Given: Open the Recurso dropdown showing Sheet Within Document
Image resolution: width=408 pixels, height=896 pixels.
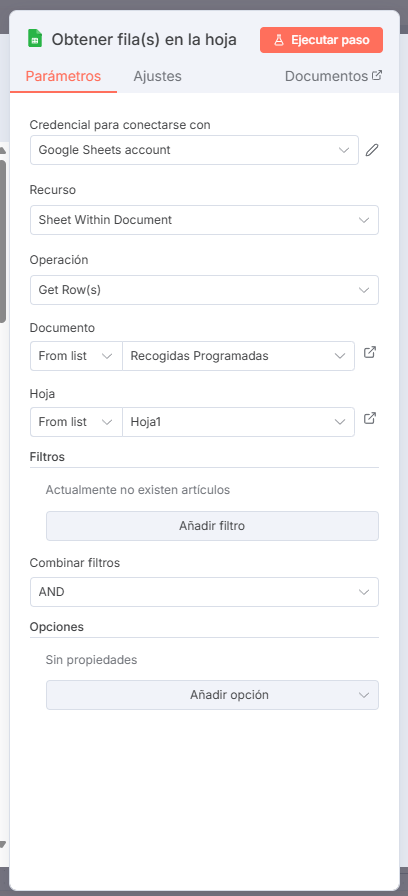Looking at the screenshot, I should tap(205, 220).
